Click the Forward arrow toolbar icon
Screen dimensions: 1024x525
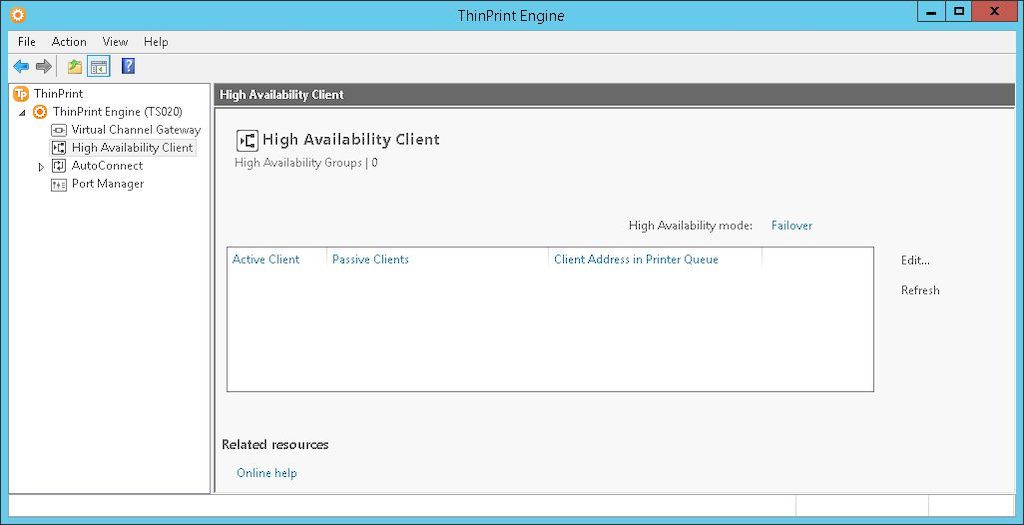pyautogui.click(x=44, y=67)
